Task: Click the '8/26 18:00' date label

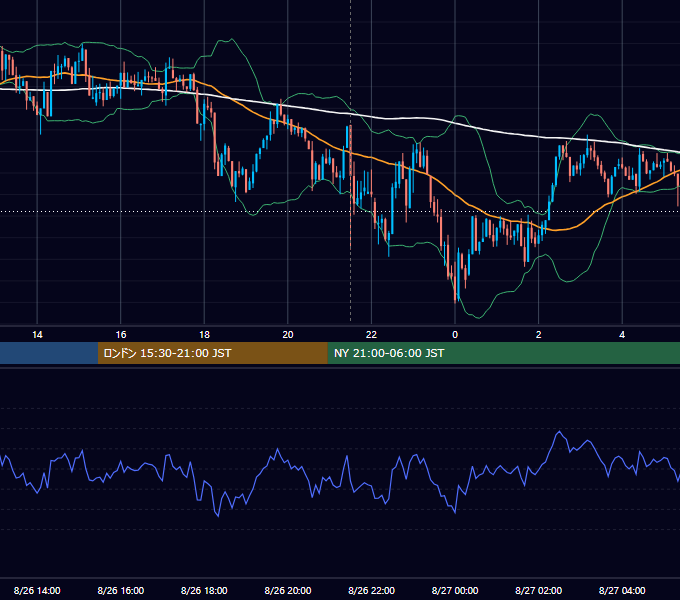Action: click(204, 590)
